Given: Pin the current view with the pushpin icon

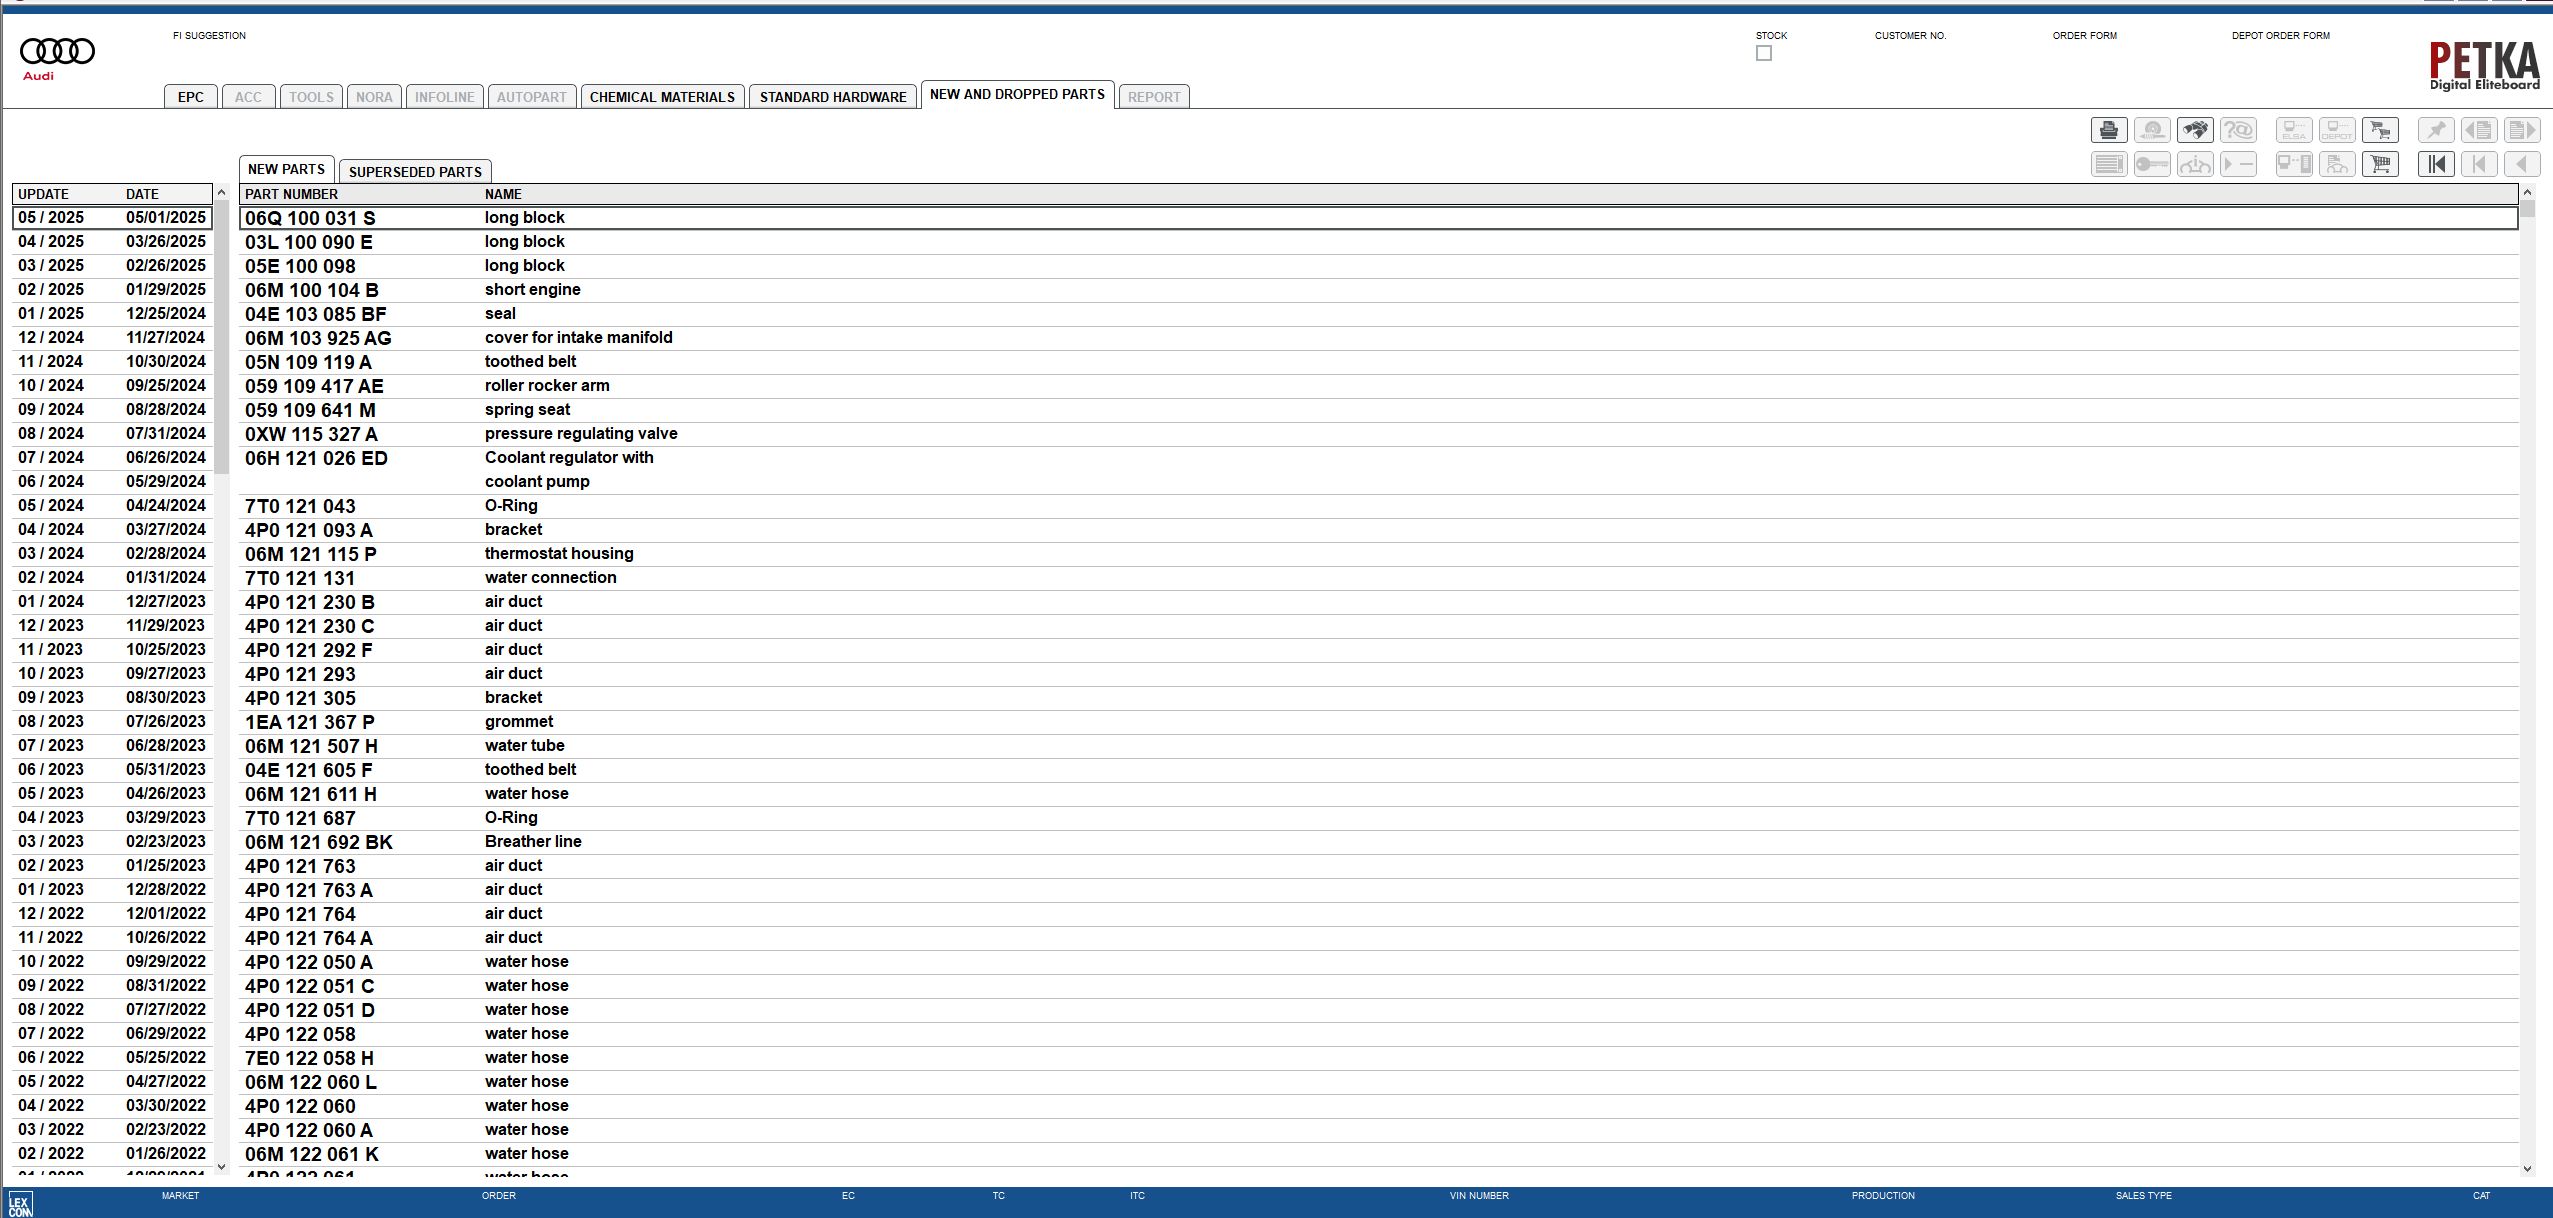Looking at the screenshot, I should pyautogui.click(x=2435, y=129).
